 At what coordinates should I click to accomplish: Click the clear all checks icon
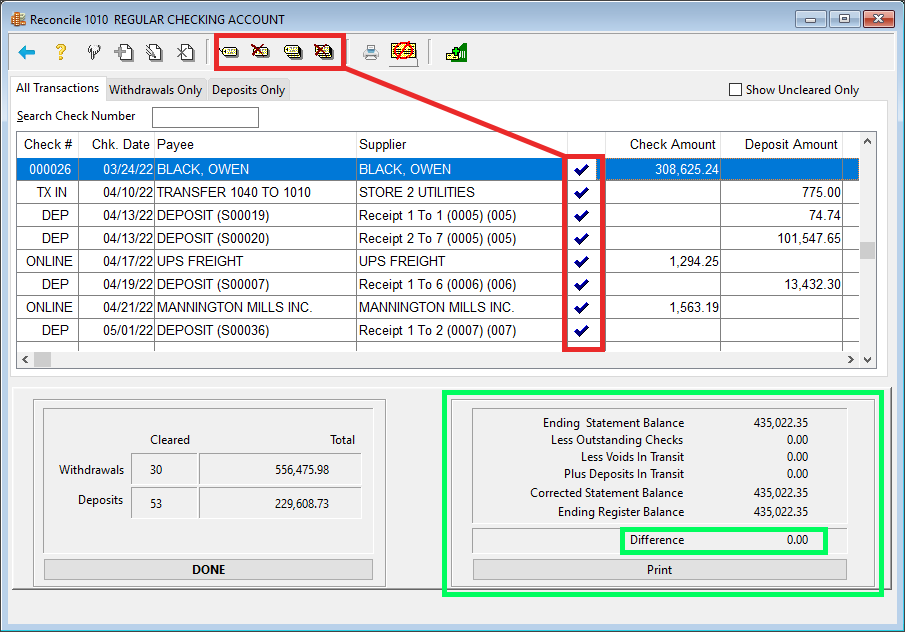(x=293, y=53)
